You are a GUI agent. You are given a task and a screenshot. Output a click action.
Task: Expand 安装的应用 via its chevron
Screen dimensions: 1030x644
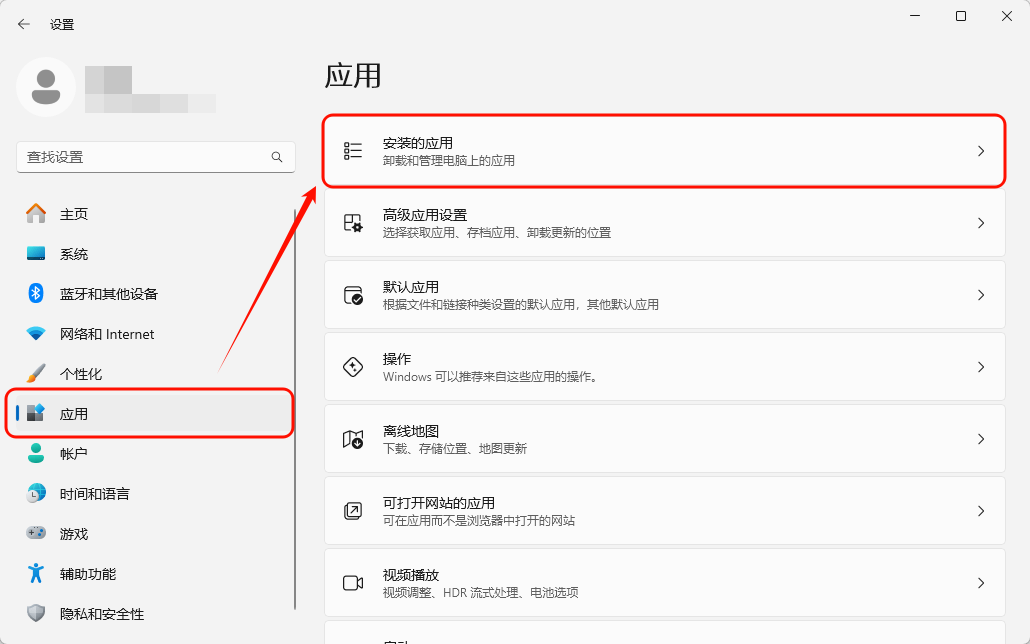(x=981, y=151)
